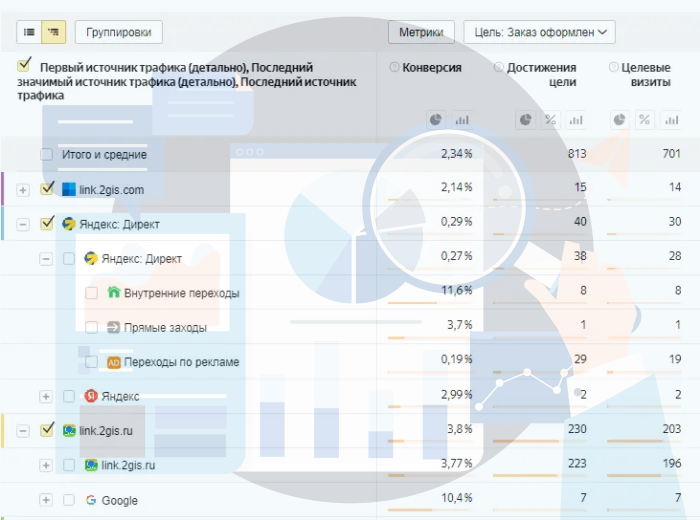Image resolution: width=700 pixels, height=520 pixels.
Task: Click the nested link.2gis.ru icon
Action: (91, 465)
